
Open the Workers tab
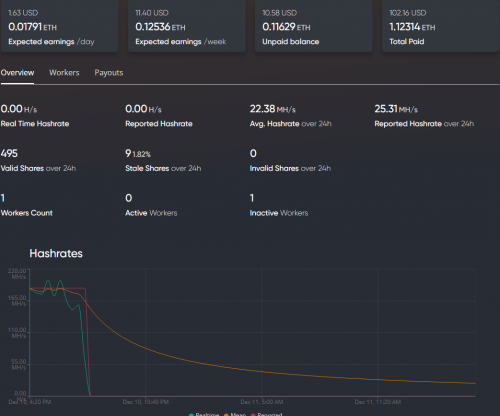64,73
